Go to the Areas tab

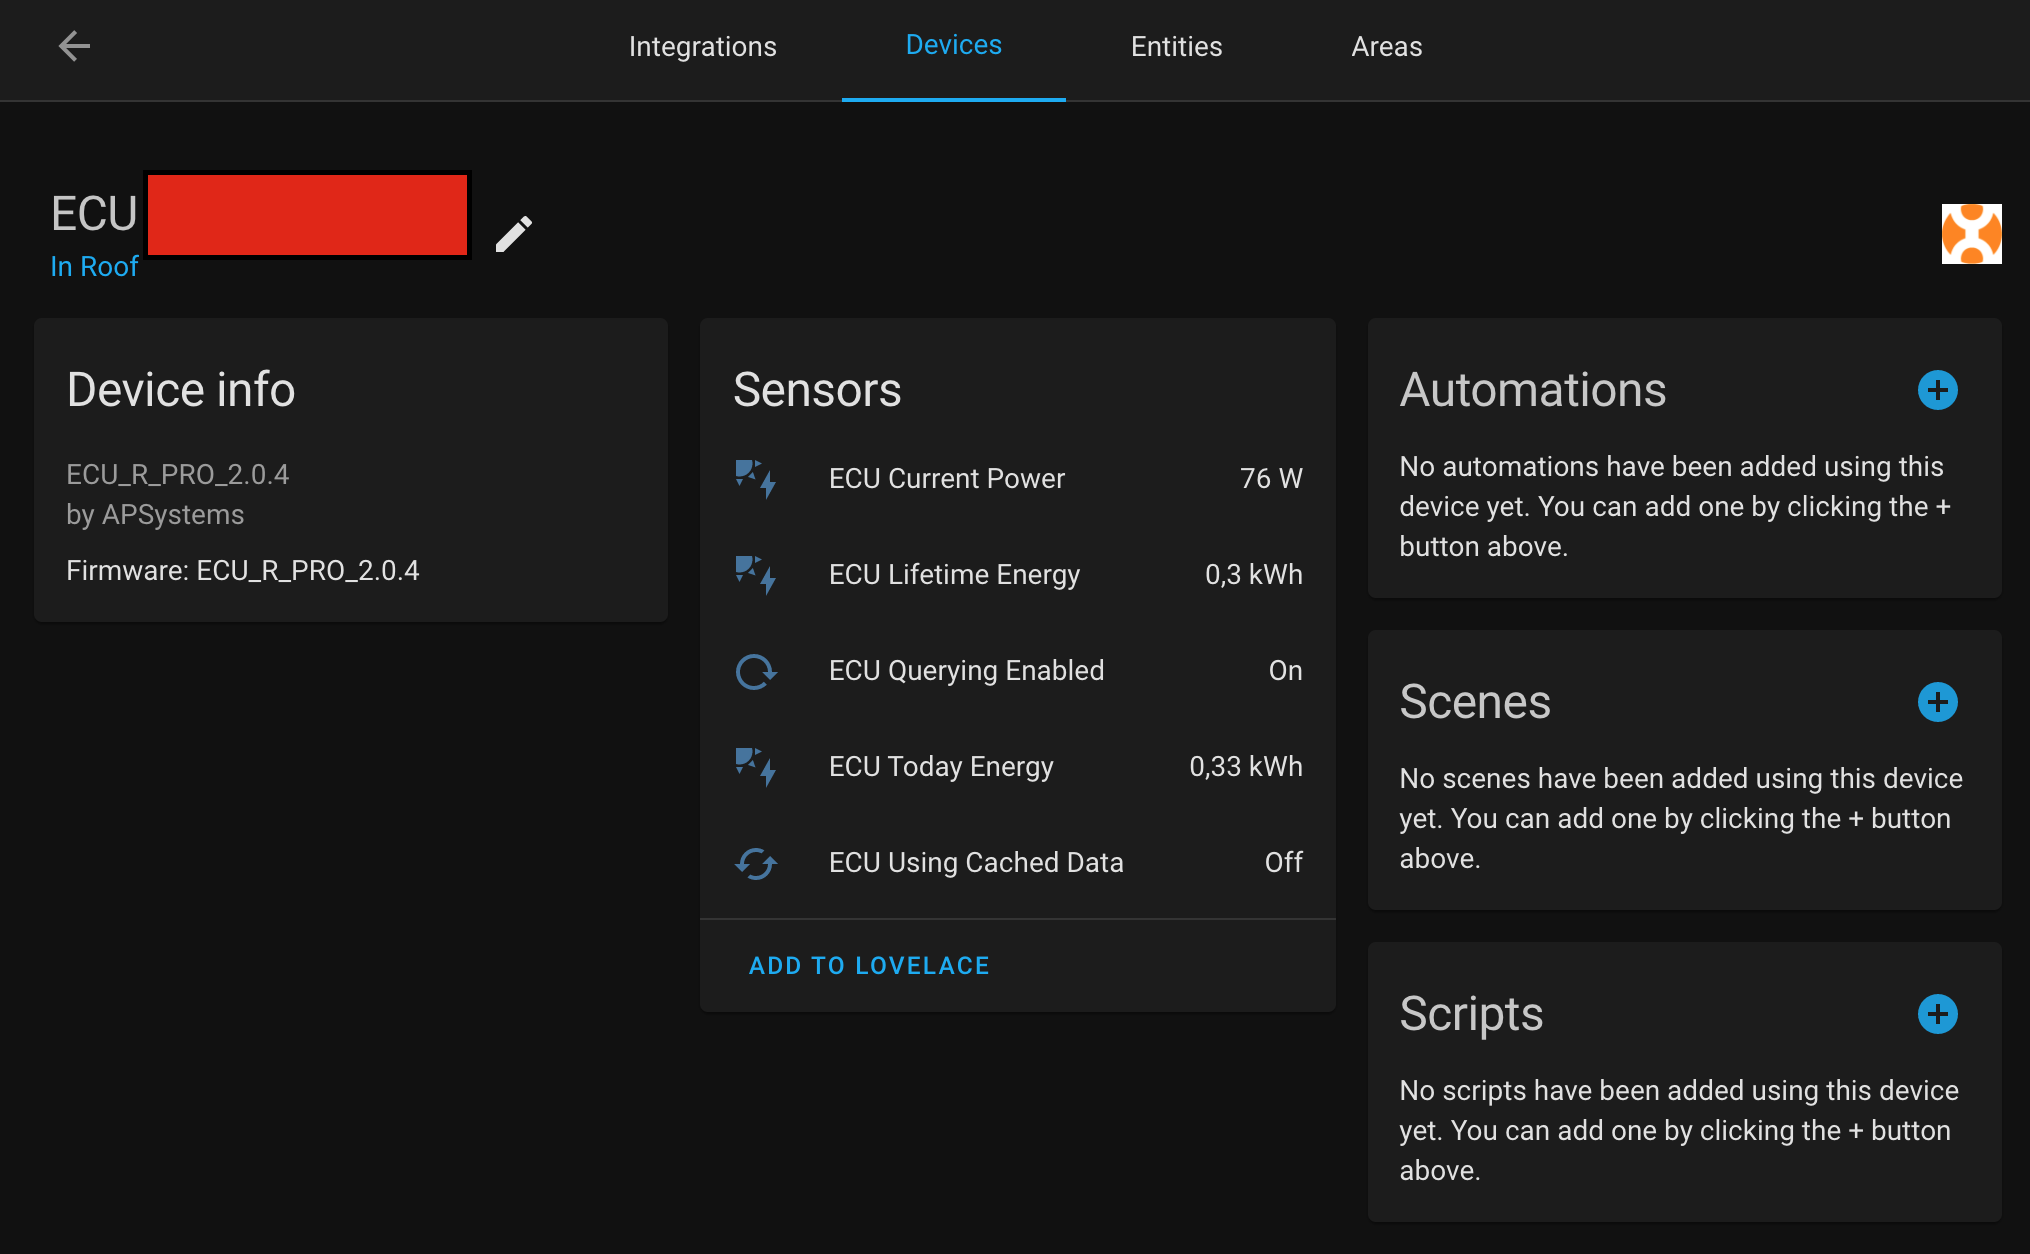(1386, 47)
